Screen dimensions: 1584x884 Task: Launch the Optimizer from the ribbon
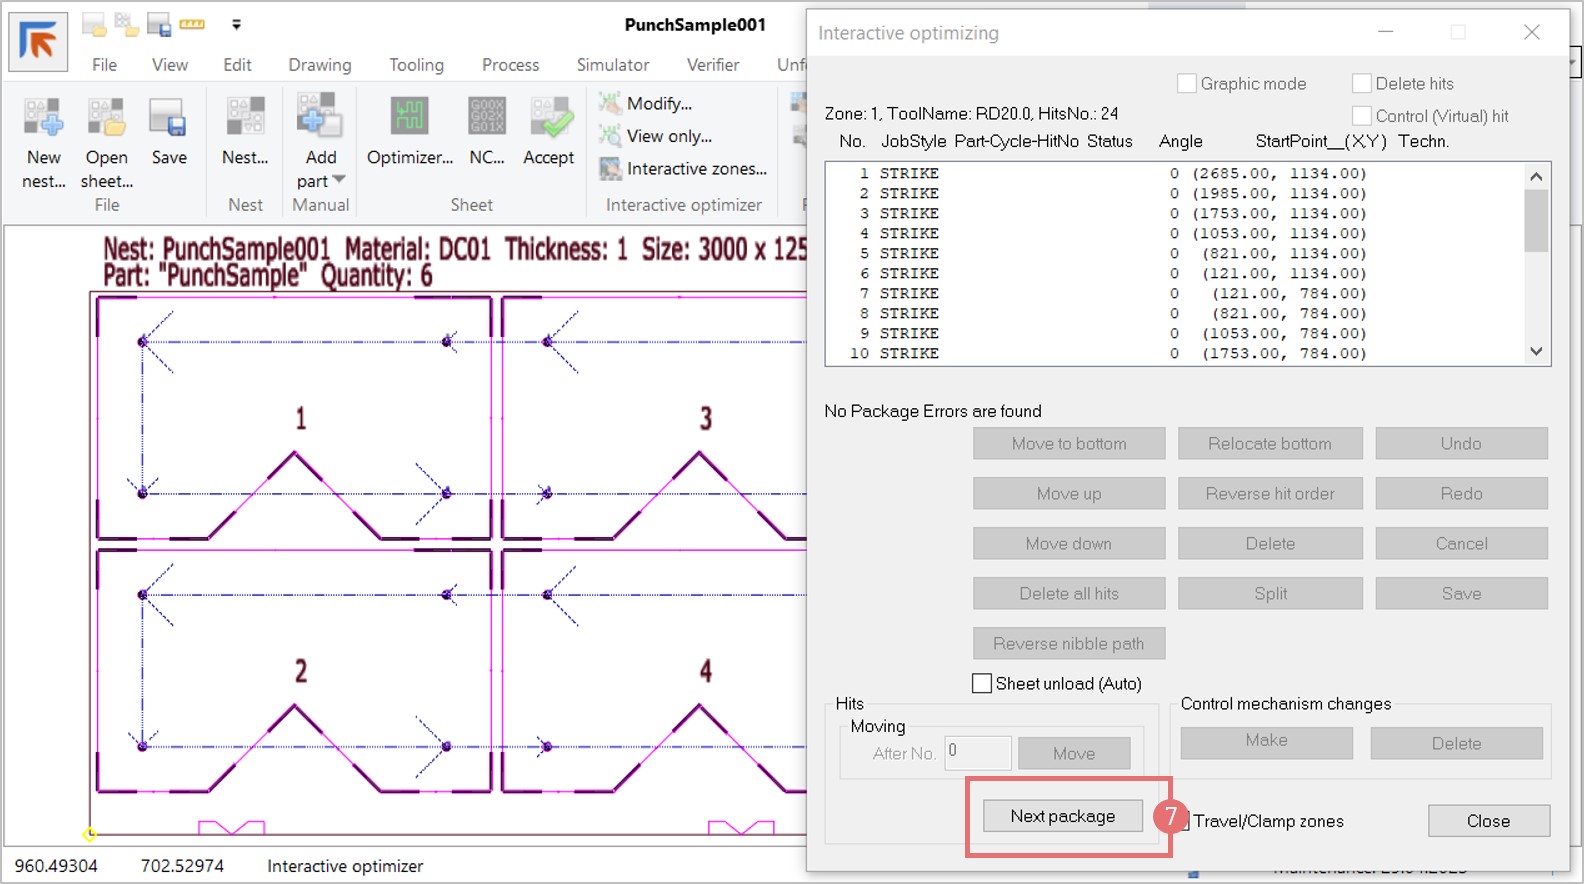(x=410, y=118)
